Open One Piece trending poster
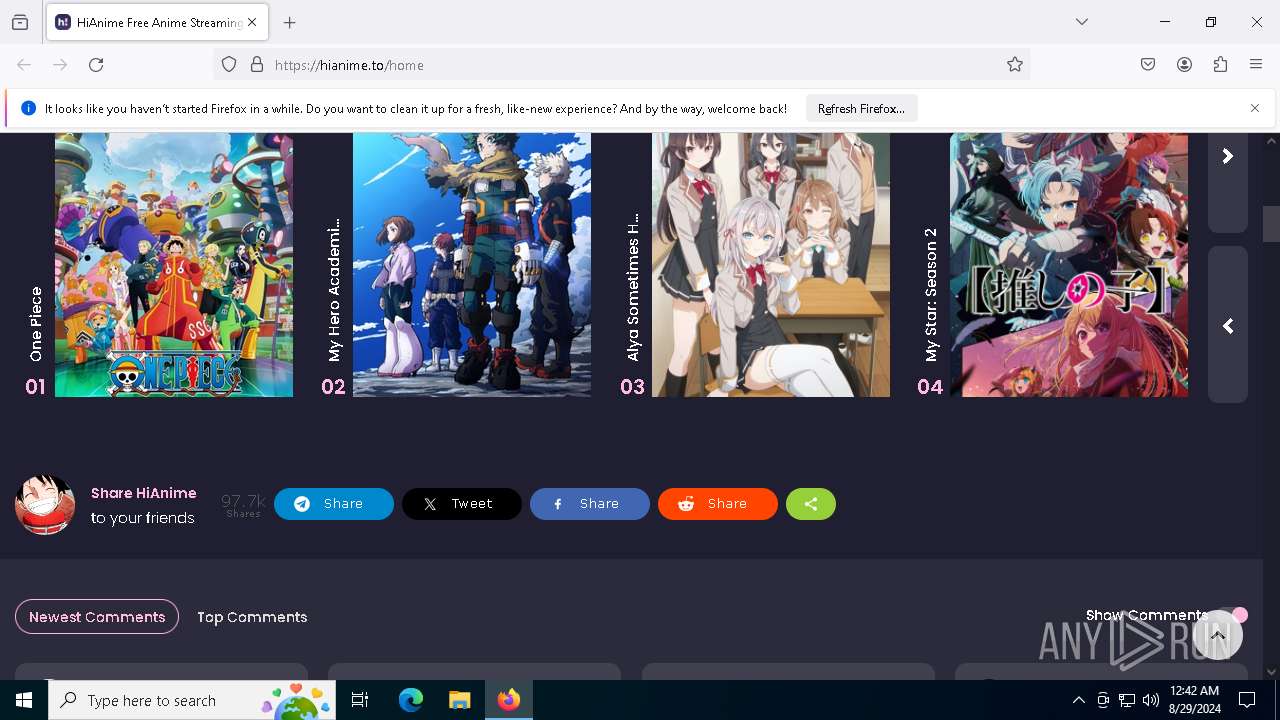 pos(174,265)
